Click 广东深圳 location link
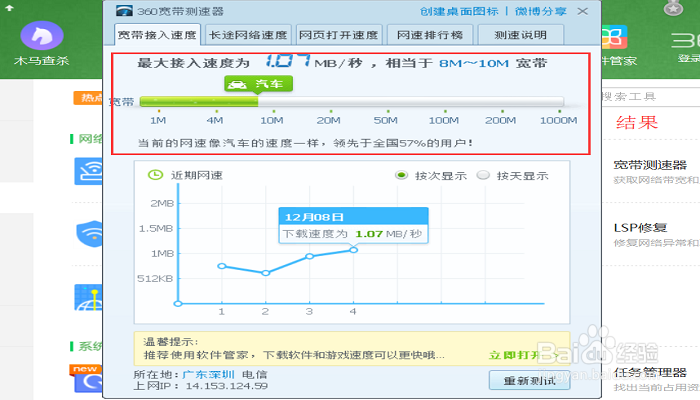Viewport: 700px width, 400px height. [x=208, y=374]
